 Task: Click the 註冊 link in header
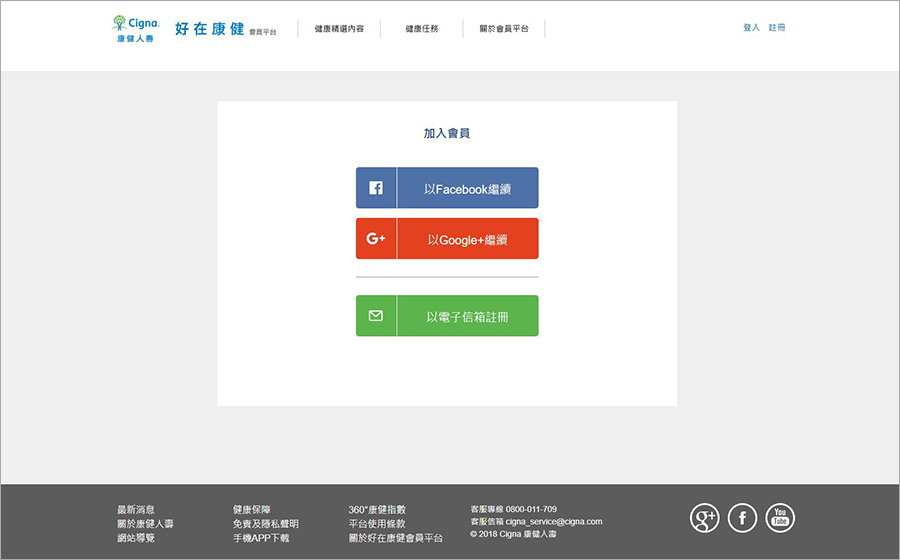tap(777, 28)
